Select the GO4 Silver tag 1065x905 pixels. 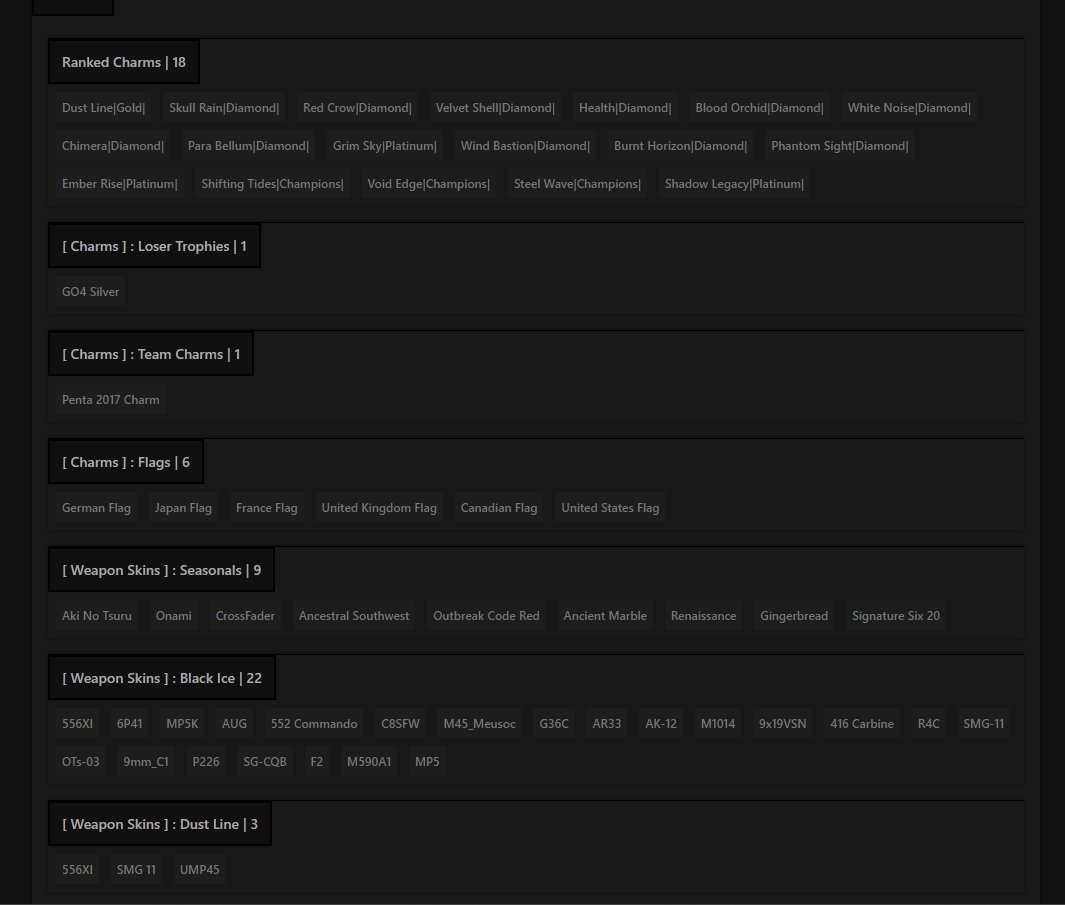[90, 292]
